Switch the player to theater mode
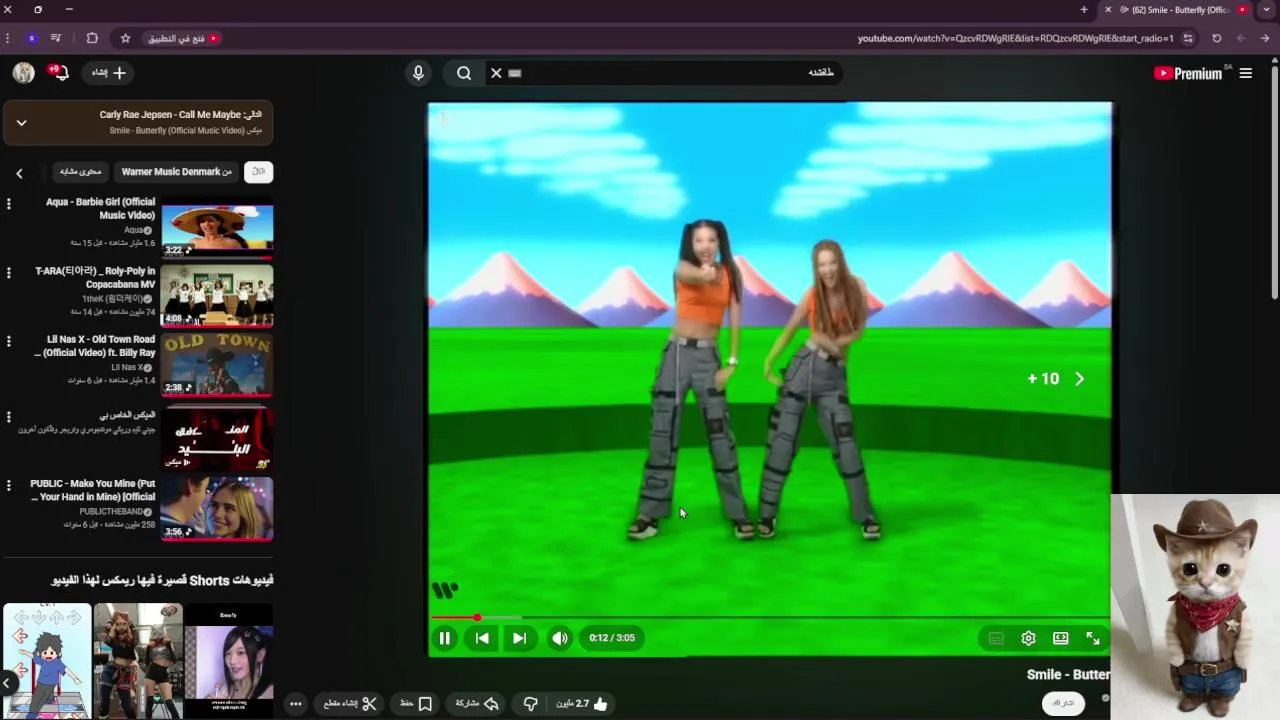 (x=1060, y=638)
